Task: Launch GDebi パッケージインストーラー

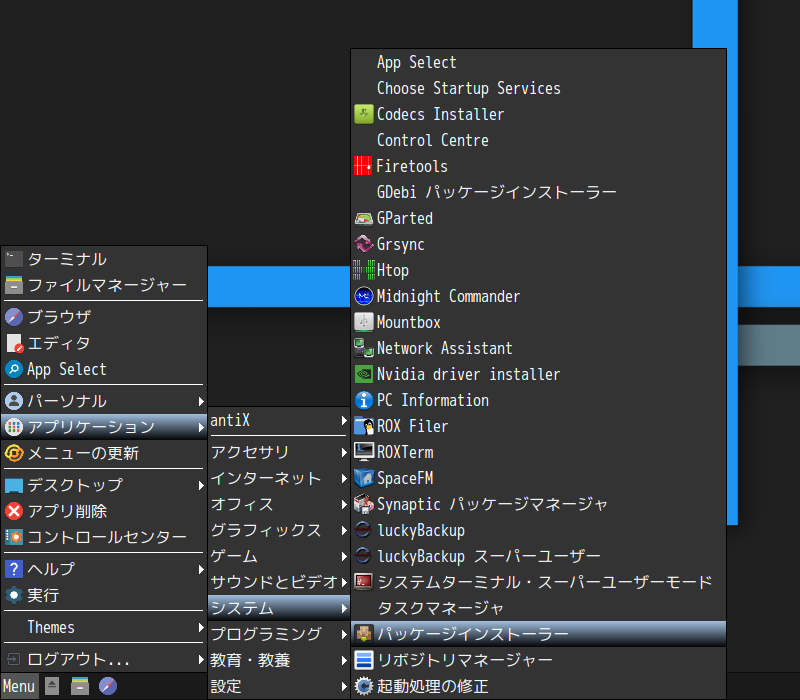Action: click(538, 192)
